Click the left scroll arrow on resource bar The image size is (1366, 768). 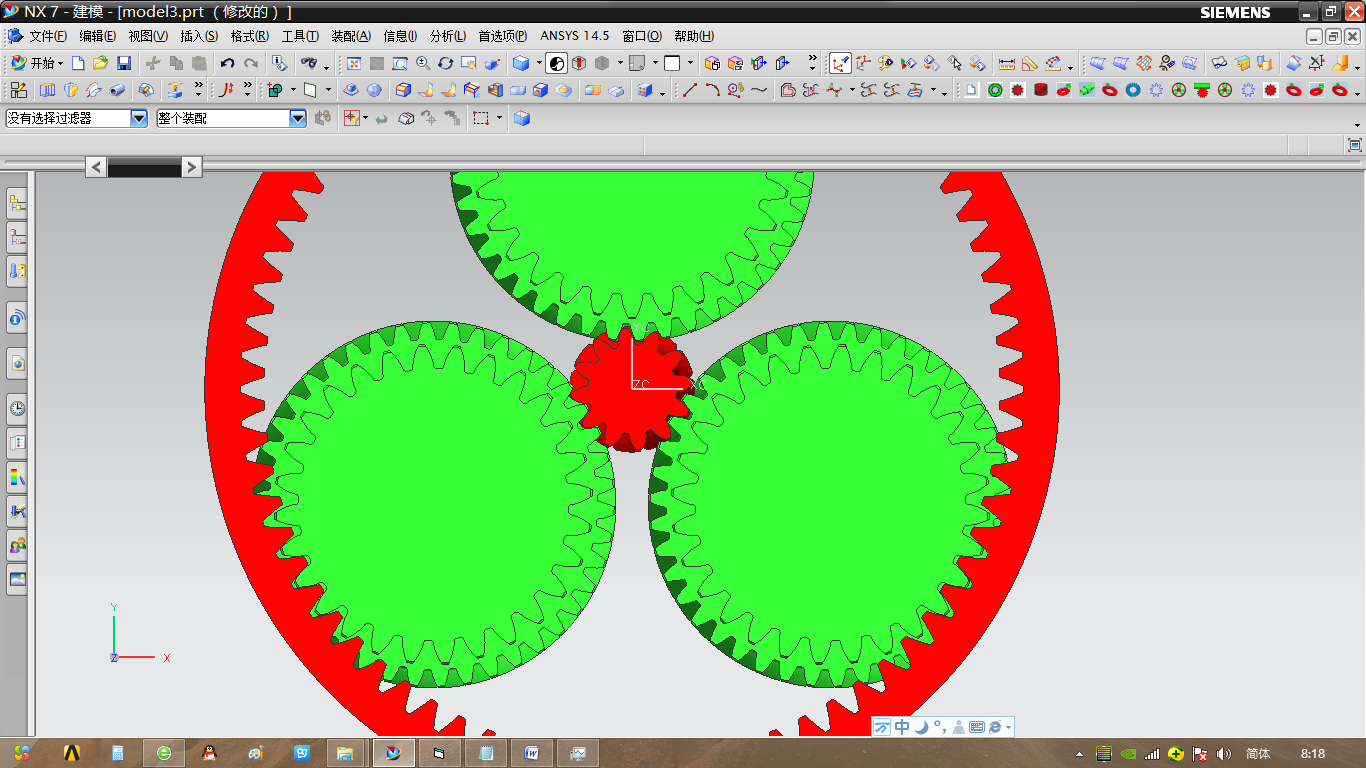click(96, 167)
